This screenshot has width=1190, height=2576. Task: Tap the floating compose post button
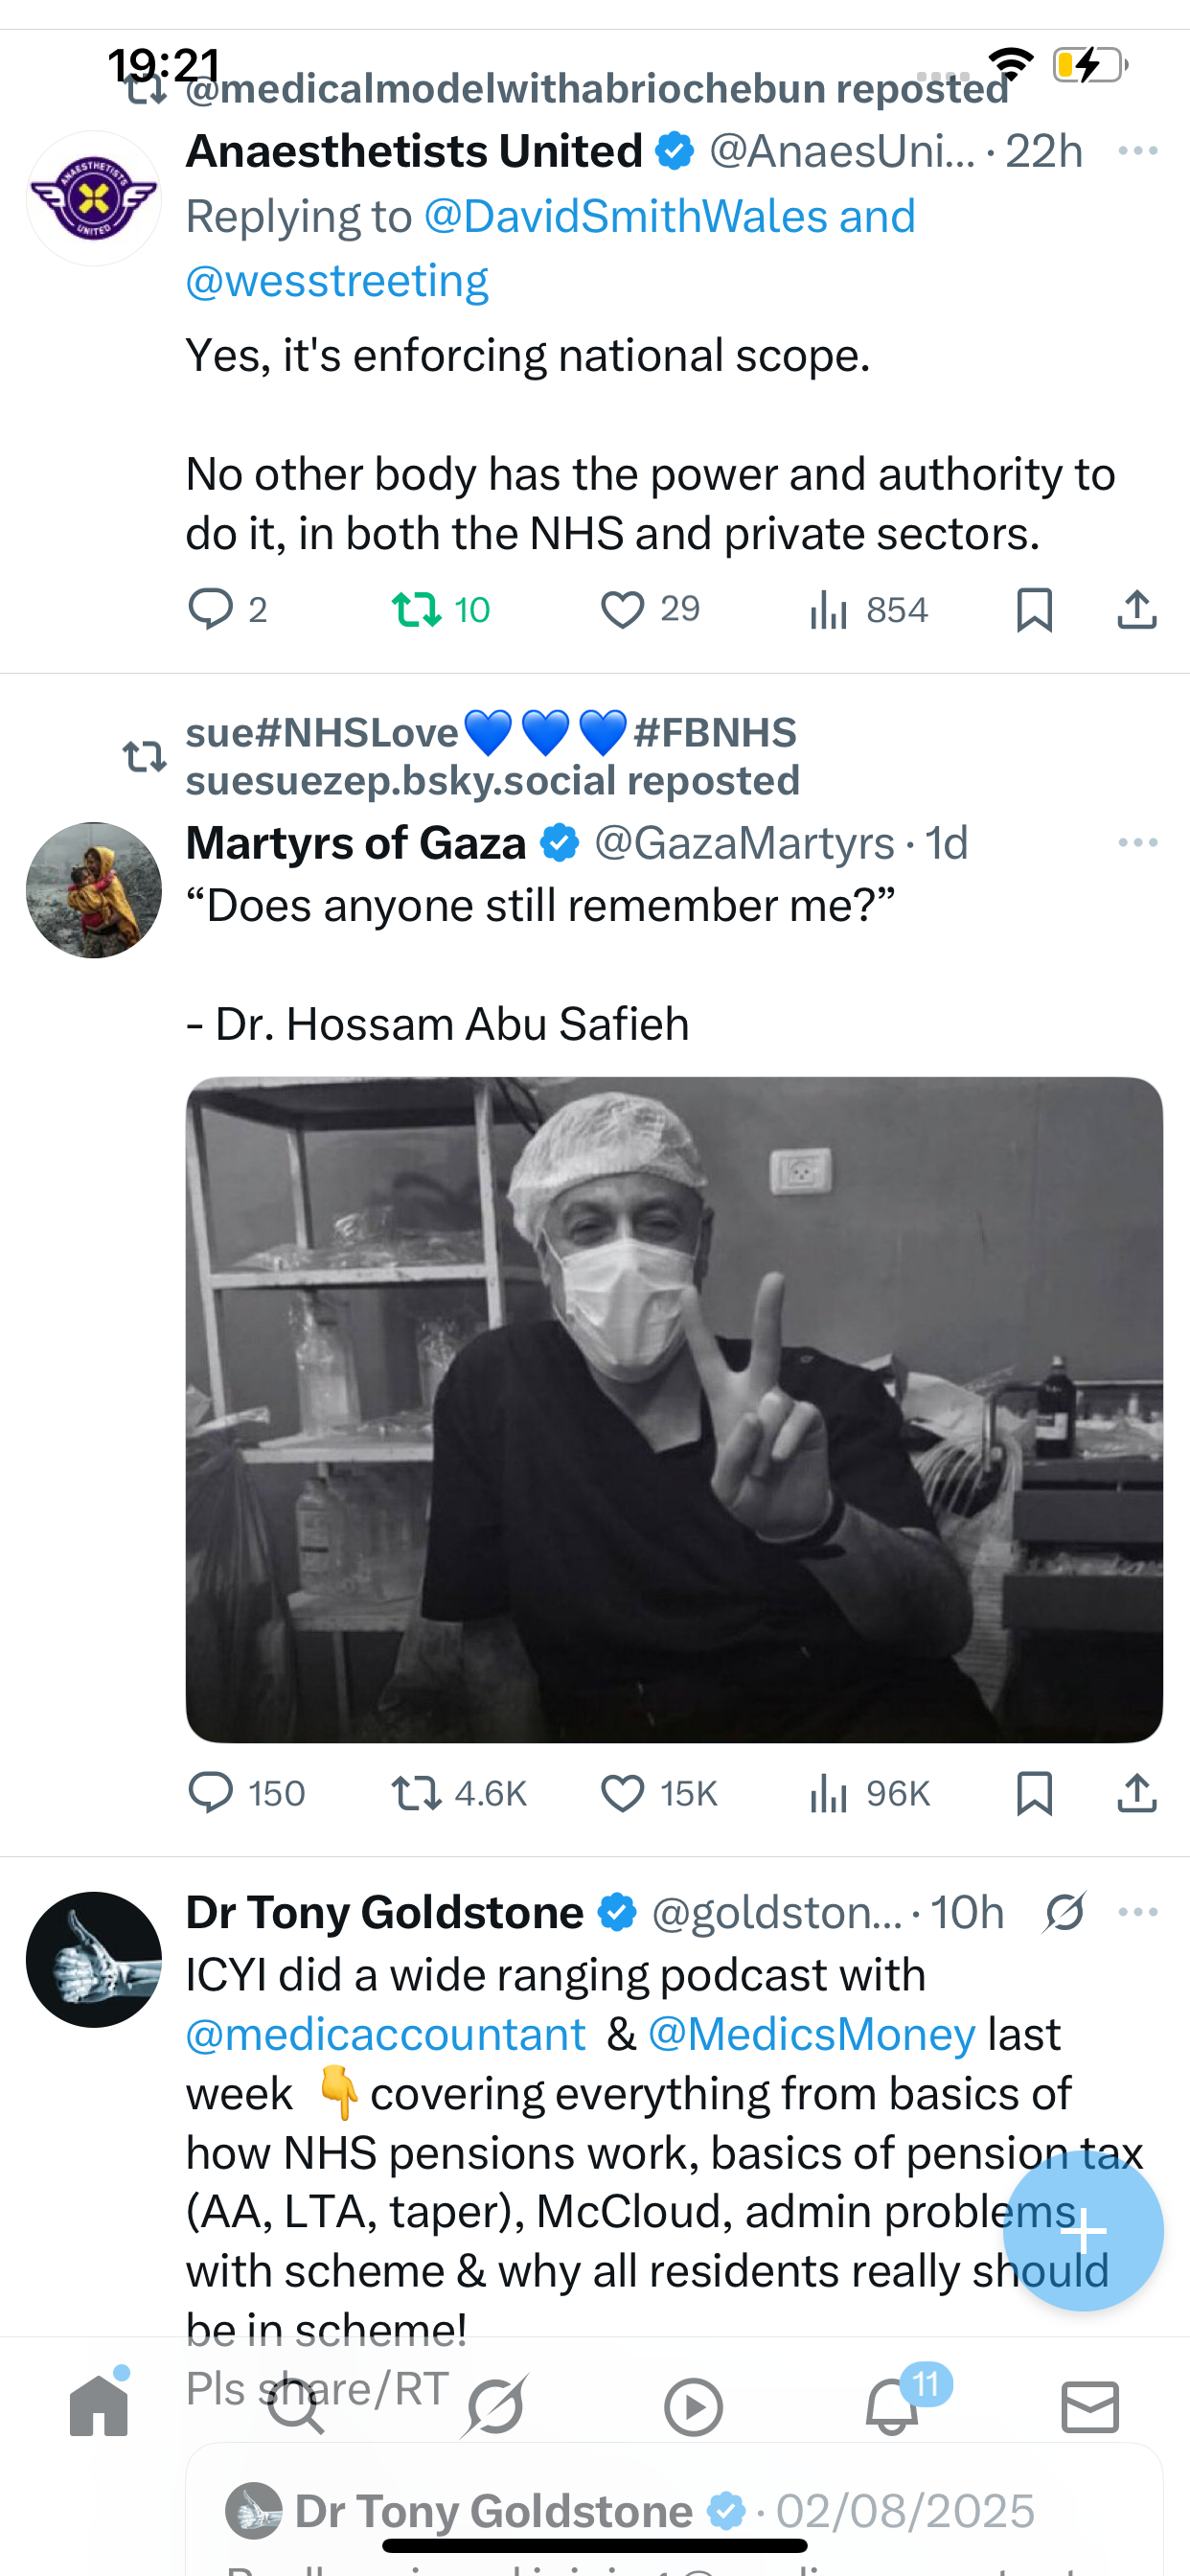tap(1083, 2230)
